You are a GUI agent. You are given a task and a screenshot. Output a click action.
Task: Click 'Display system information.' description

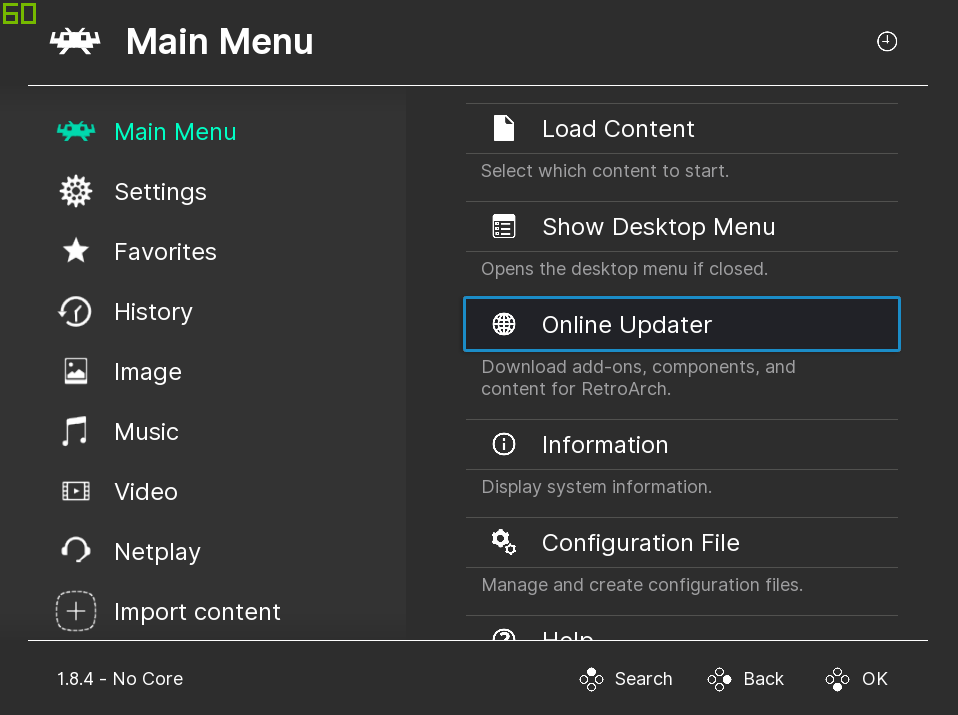click(x=596, y=487)
